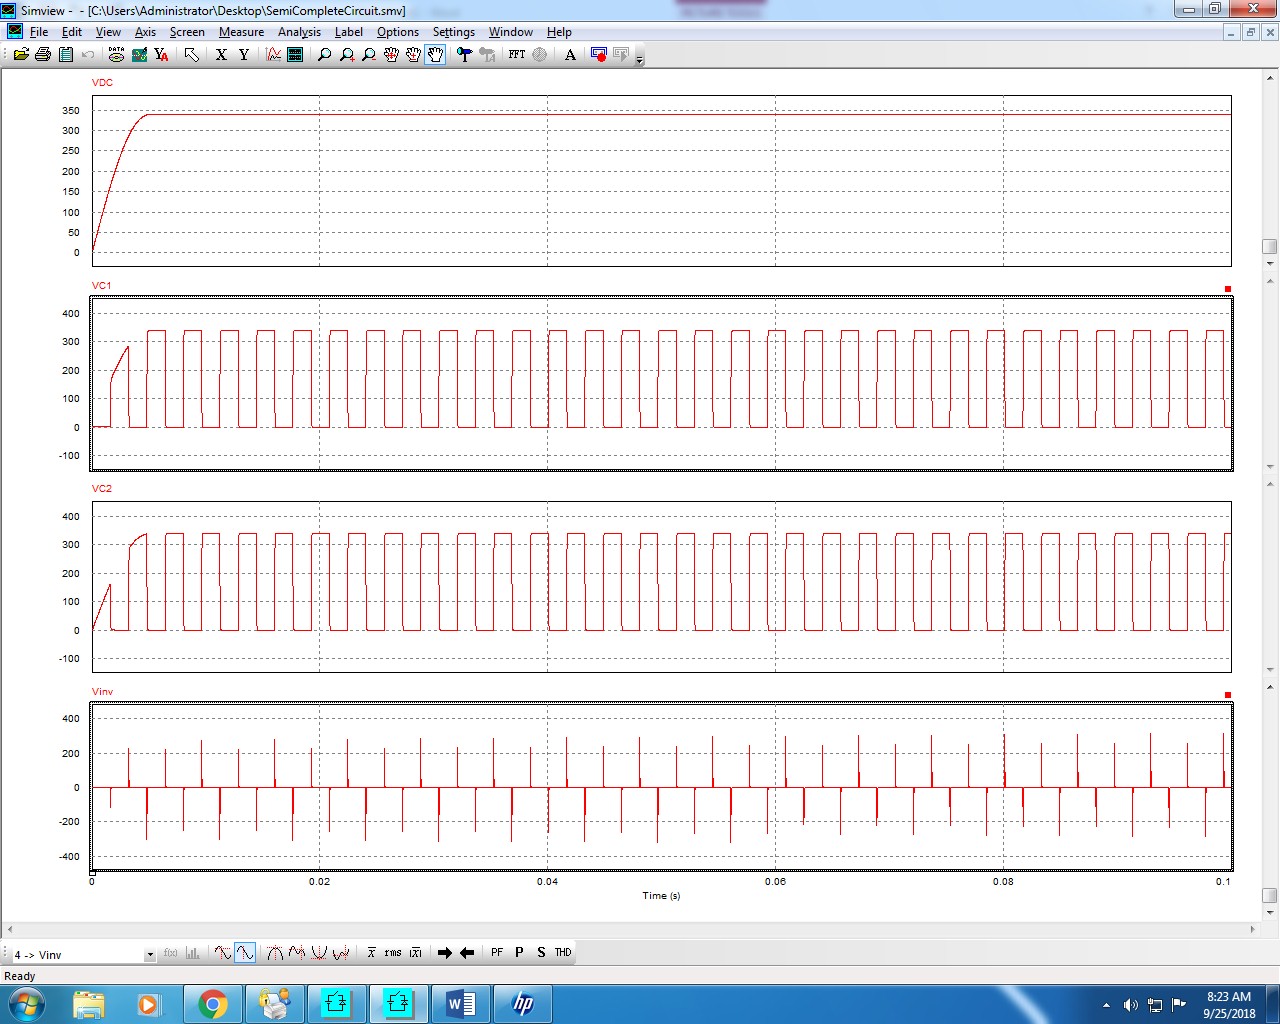1280x1024 pixels.
Task: Click the average x-bar icon
Action: (x=371, y=953)
